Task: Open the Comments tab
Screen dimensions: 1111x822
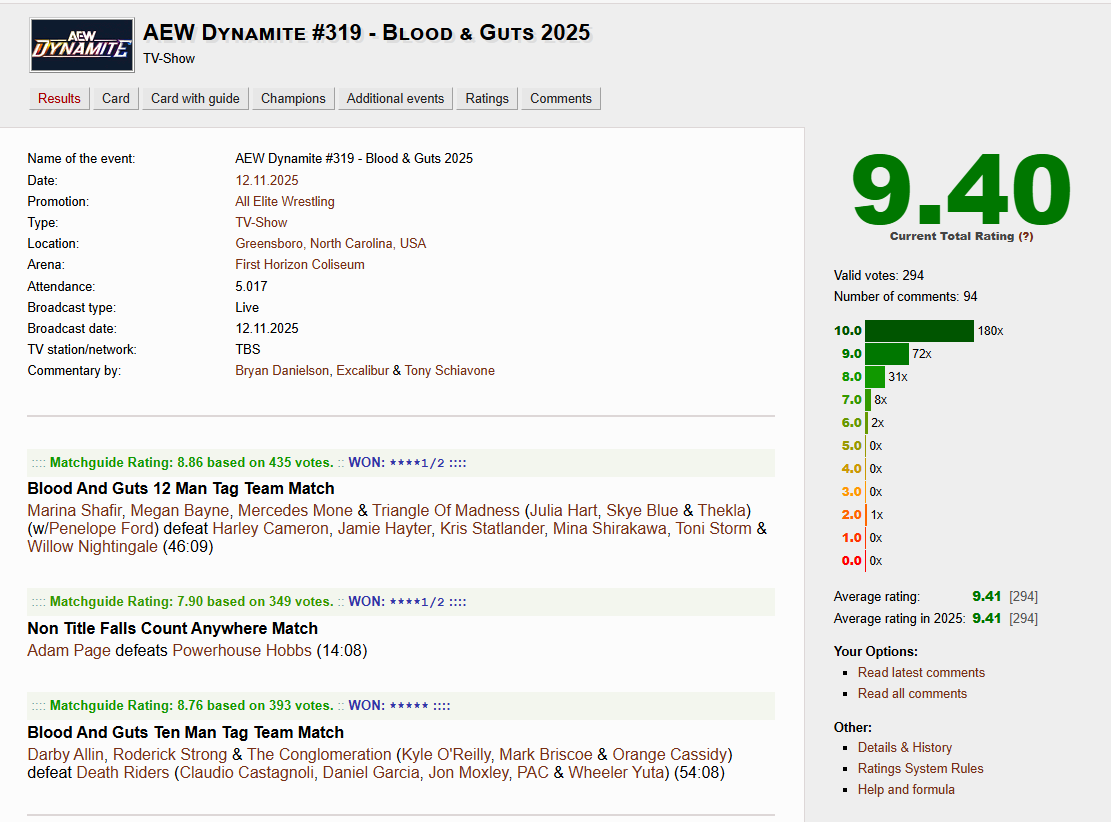Action: pyautogui.click(x=561, y=98)
